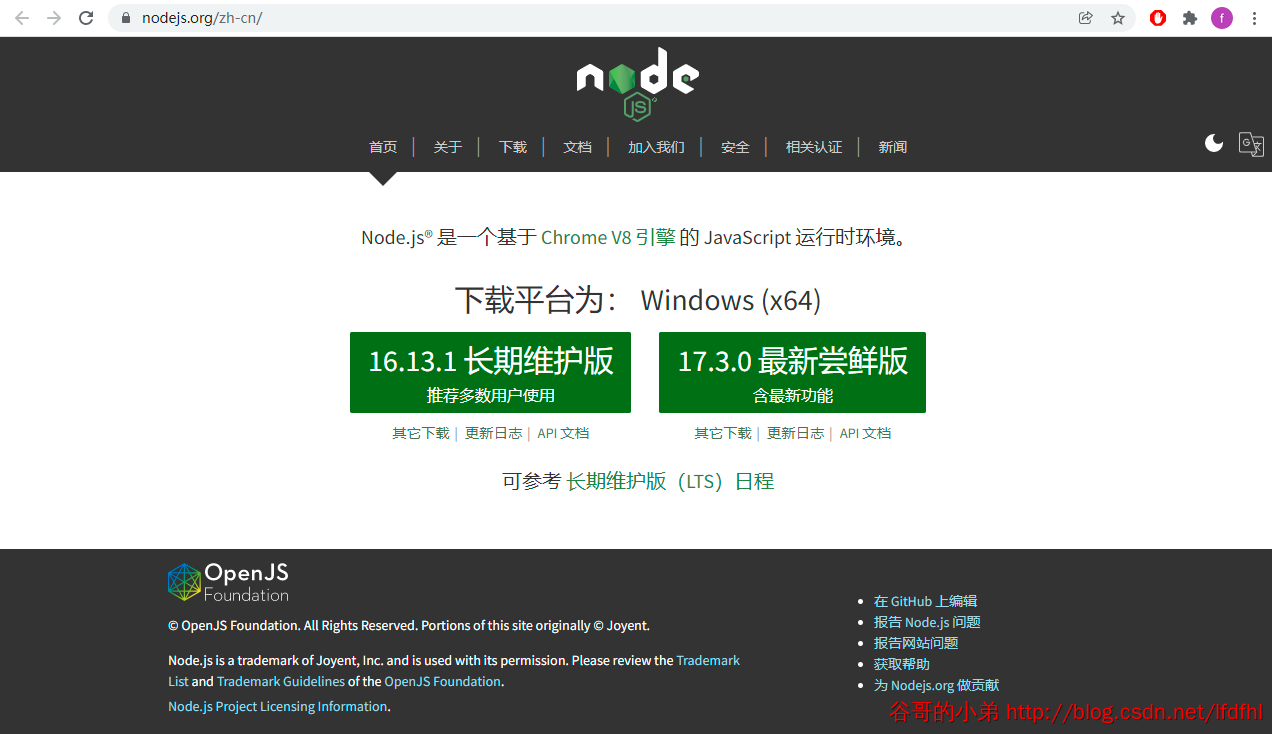Screen dimensions: 1272x734
Task: Download the 16.13.1 长期维护版 build
Action: click(490, 372)
